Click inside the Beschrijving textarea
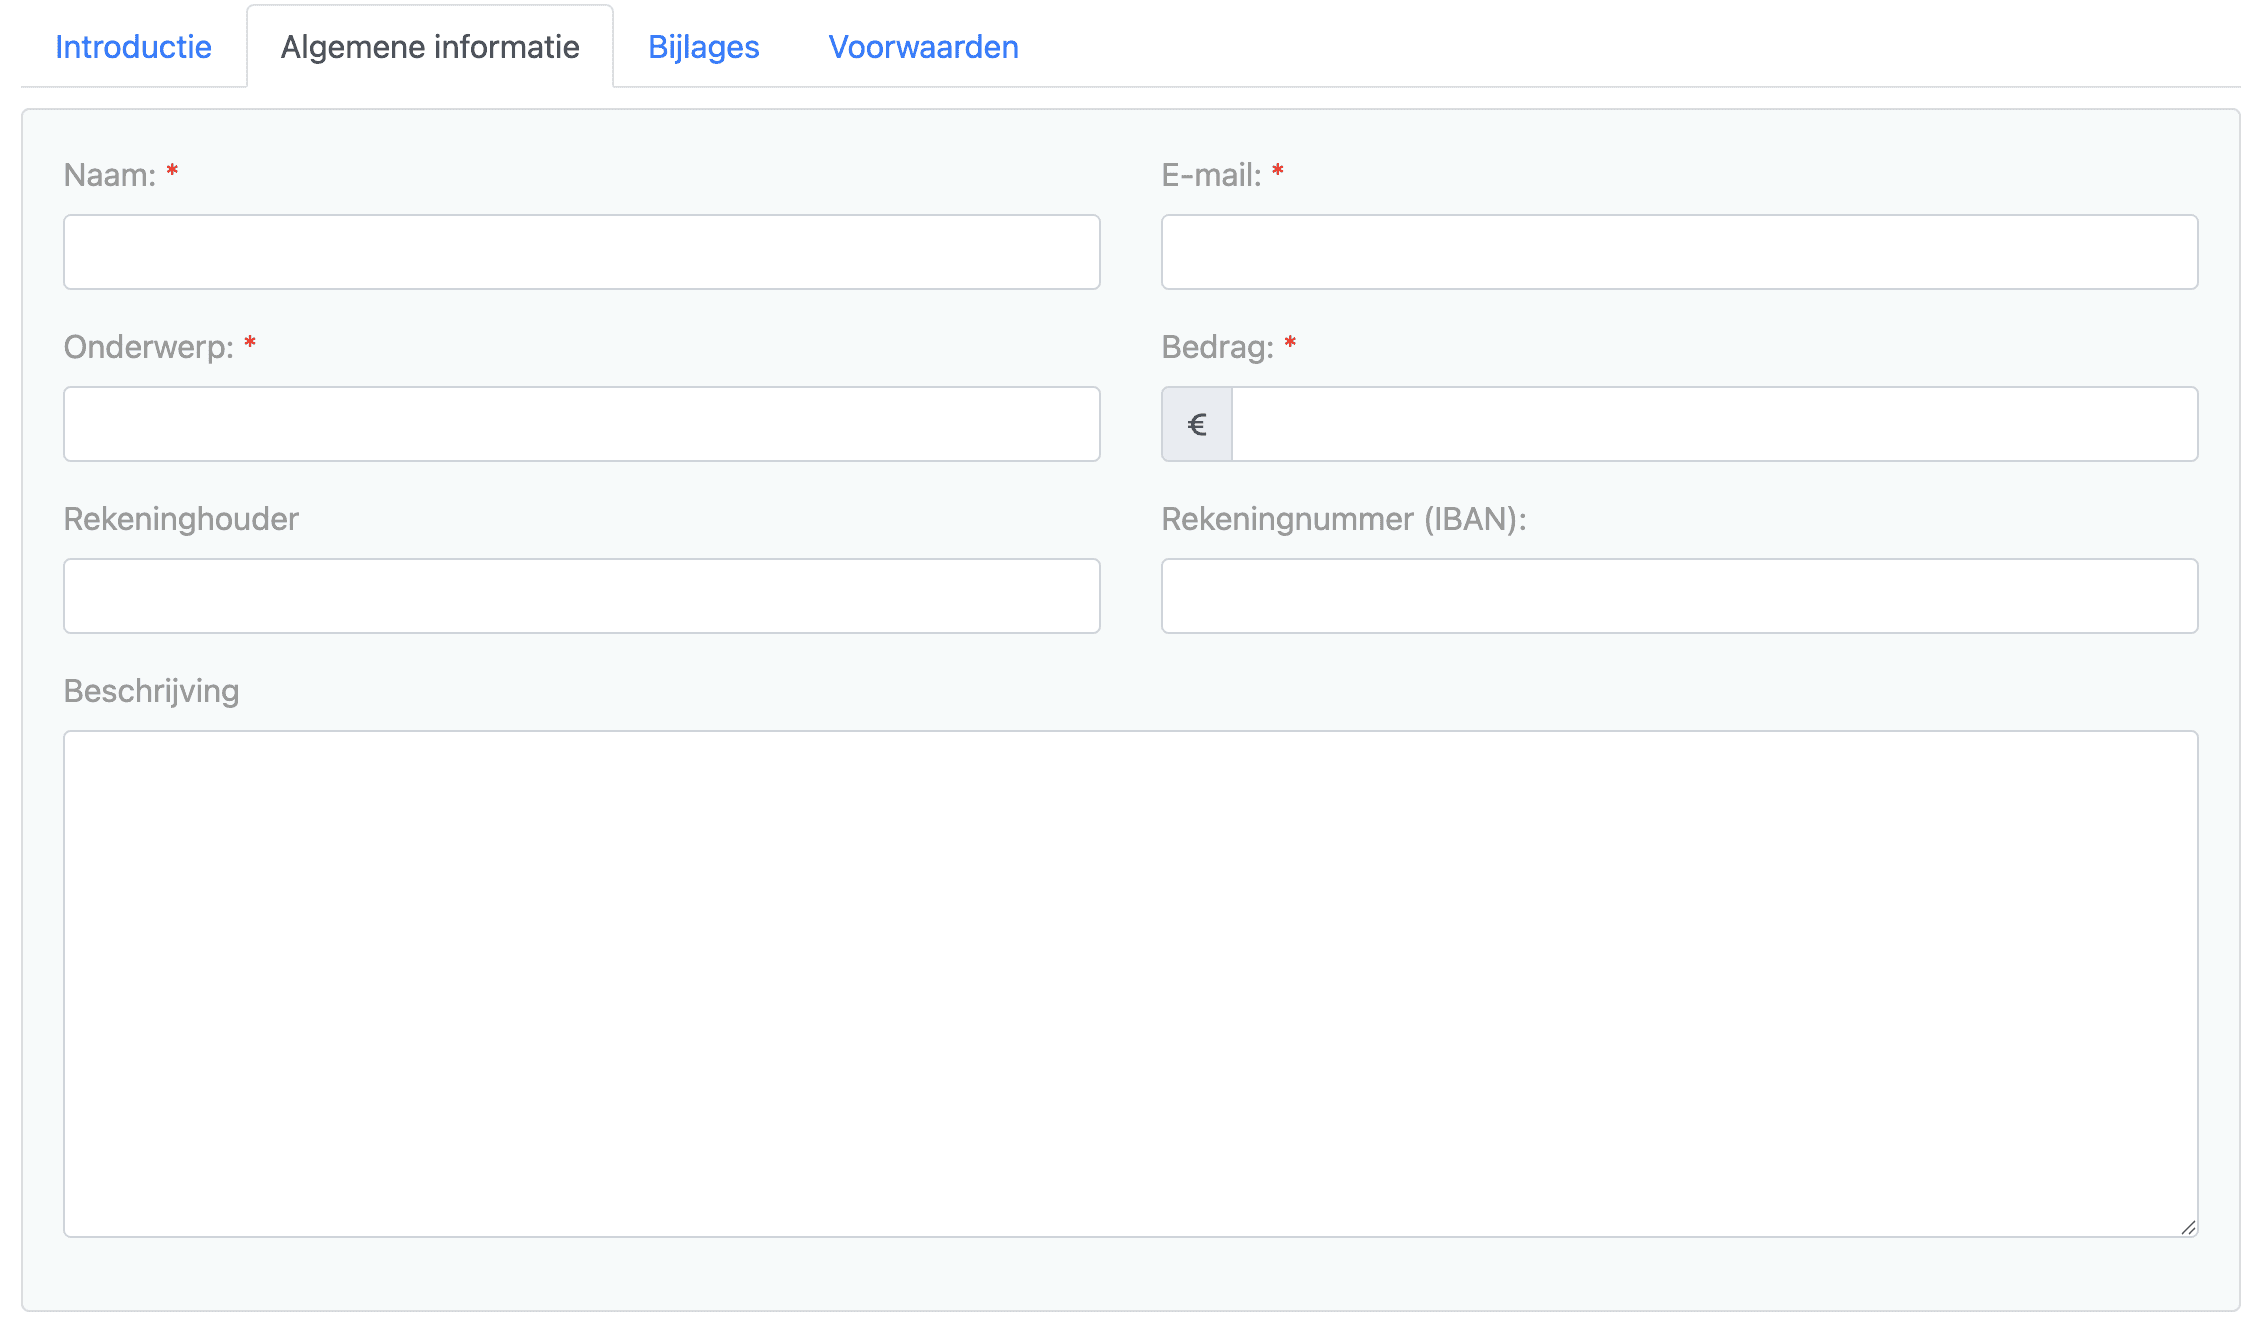This screenshot has height=1332, width=2260. [1130, 983]
